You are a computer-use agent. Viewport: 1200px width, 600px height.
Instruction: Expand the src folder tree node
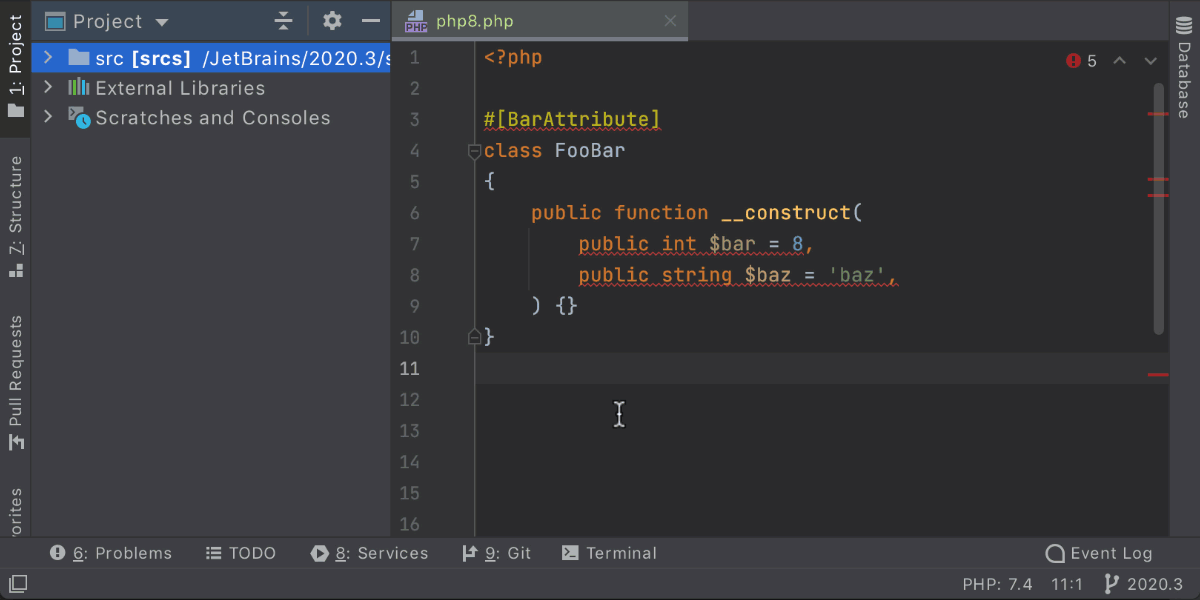48,57
